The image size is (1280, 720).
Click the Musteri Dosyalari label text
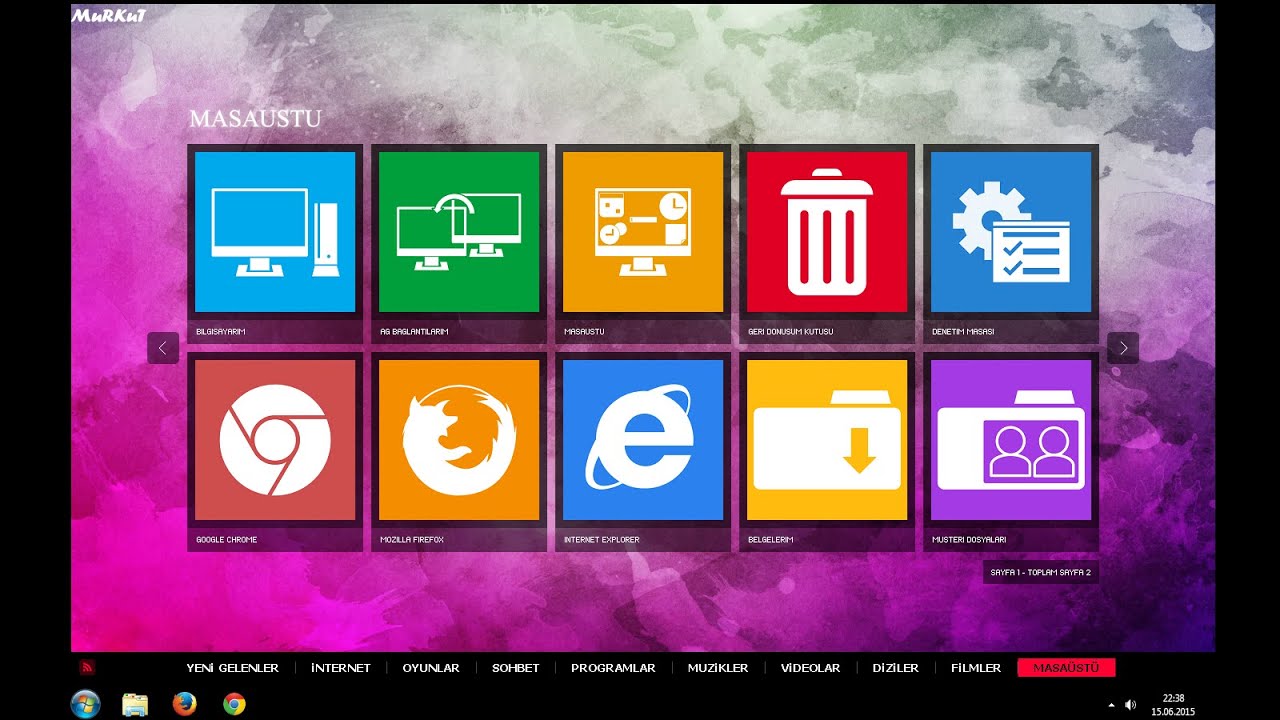[969, 539]
